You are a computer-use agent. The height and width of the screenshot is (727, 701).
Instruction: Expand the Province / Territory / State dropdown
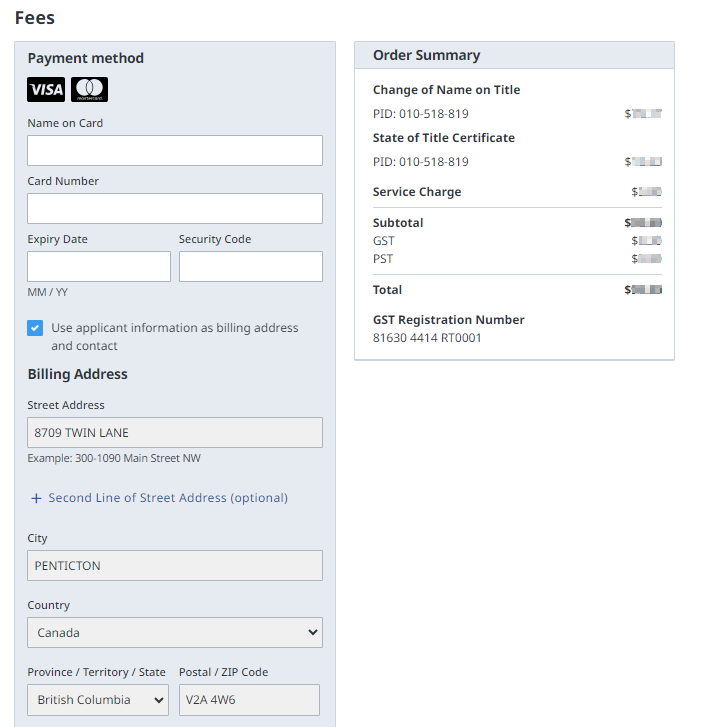click(x=98, y=700)
